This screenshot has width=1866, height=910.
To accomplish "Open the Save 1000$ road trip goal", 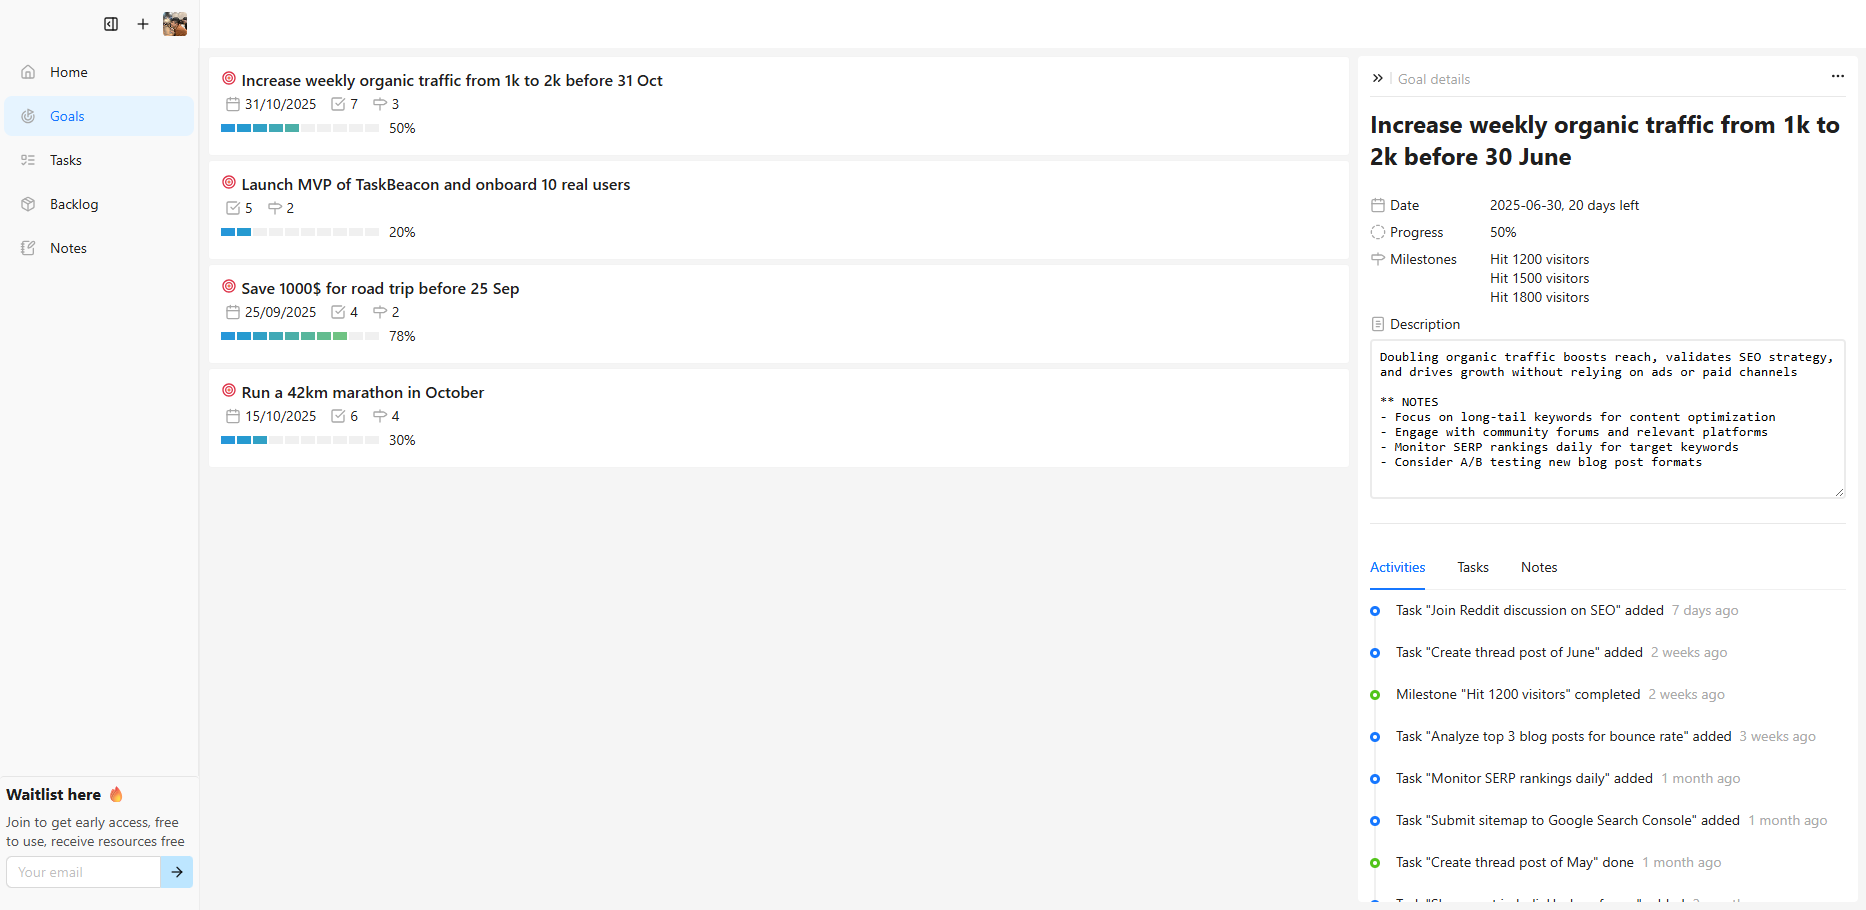I will [x=380, y=289].
